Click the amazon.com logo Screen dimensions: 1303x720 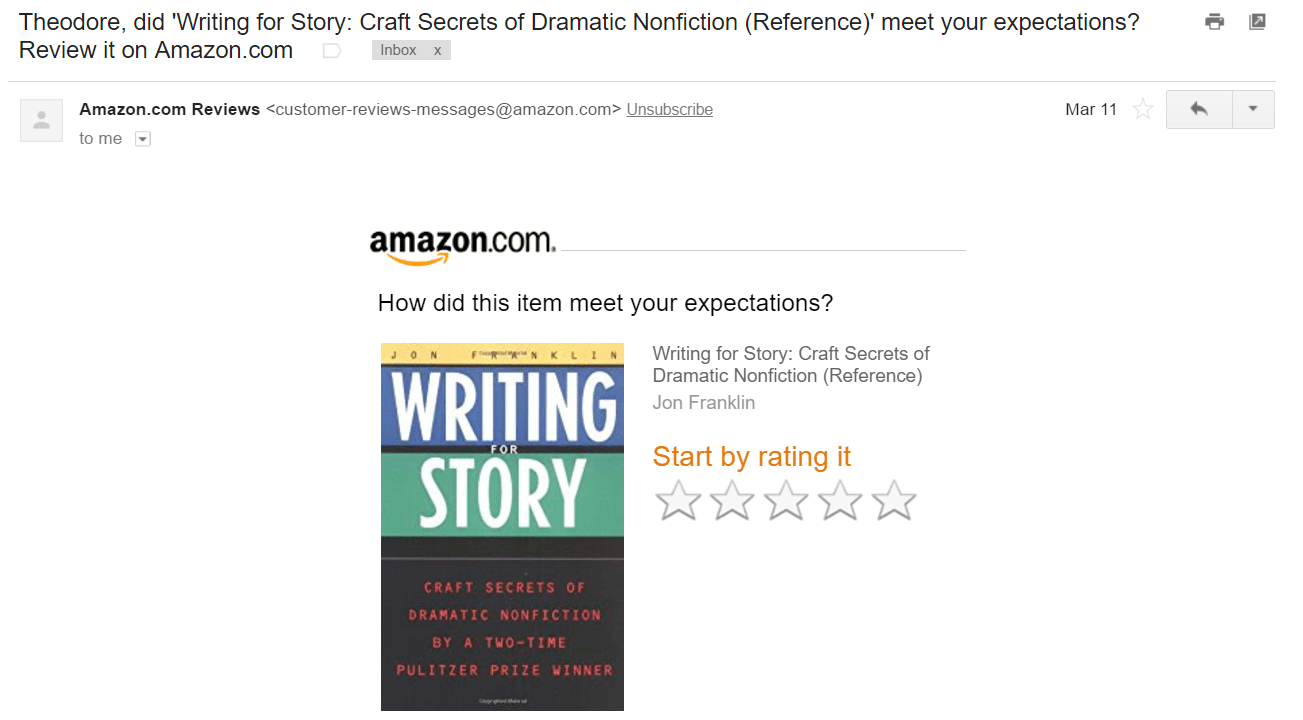[462, 246]
